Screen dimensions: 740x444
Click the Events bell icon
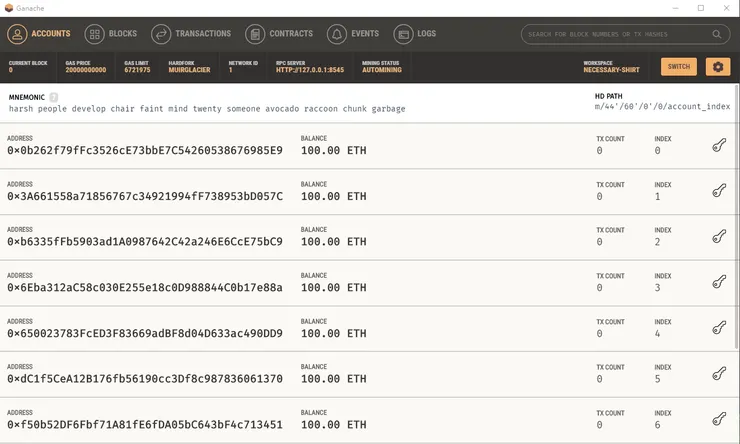pyautogui.click(x=336, y=34)
